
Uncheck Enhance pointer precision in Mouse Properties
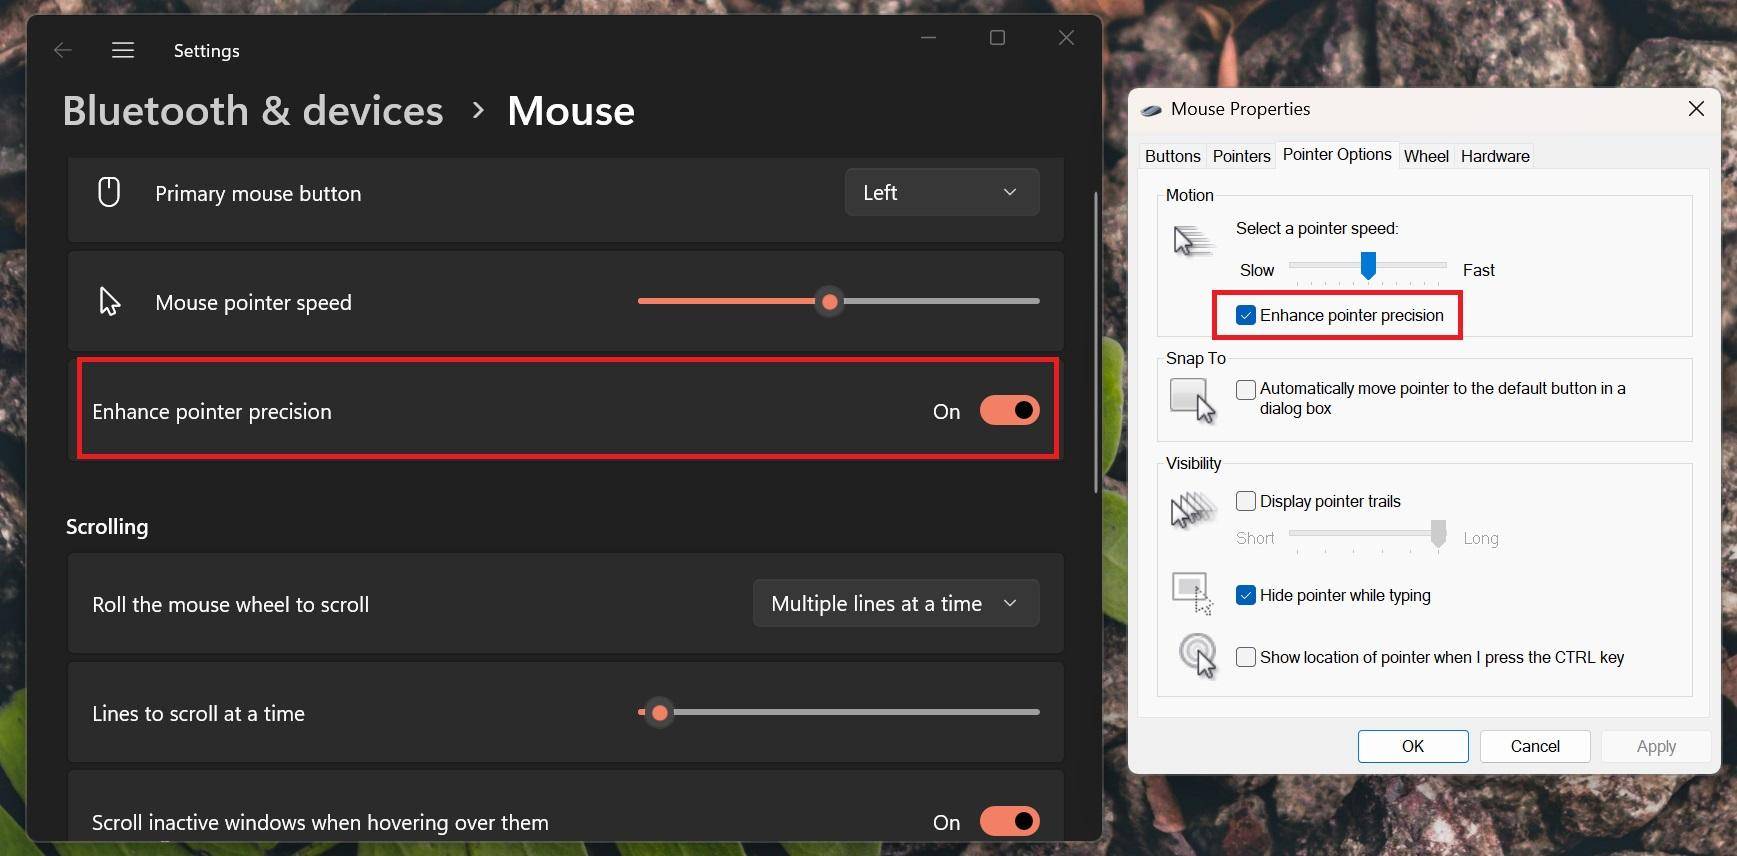coord(1246,315)
